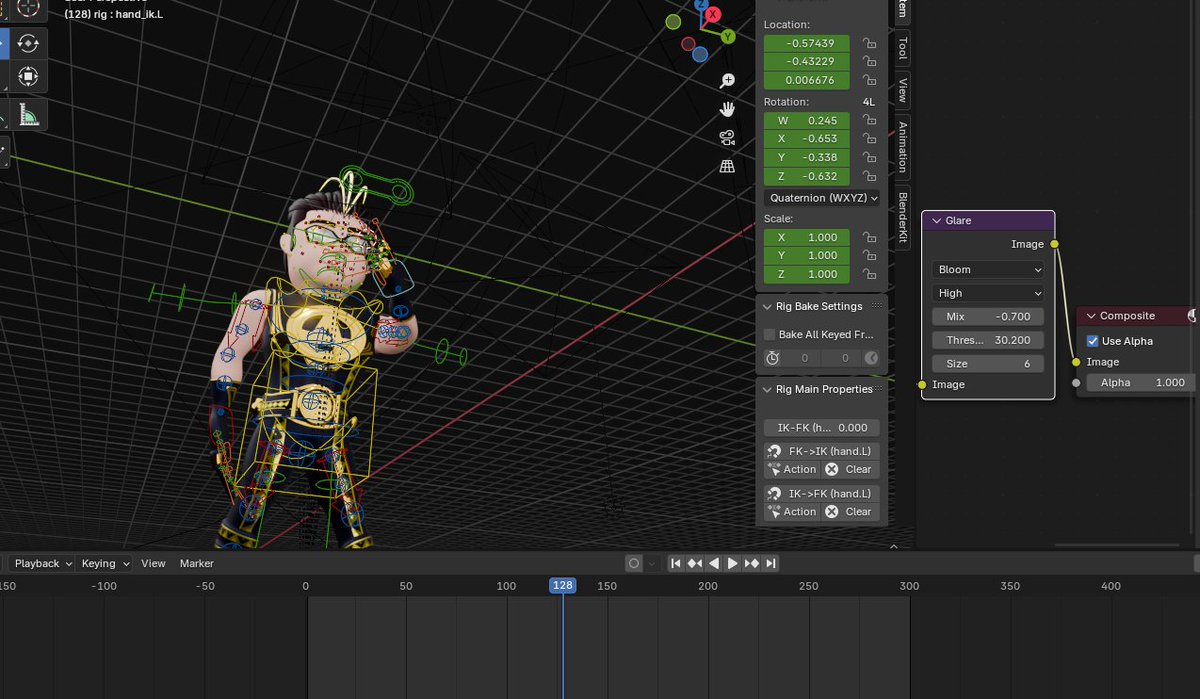Jump to next keyframe

point(752,563)
